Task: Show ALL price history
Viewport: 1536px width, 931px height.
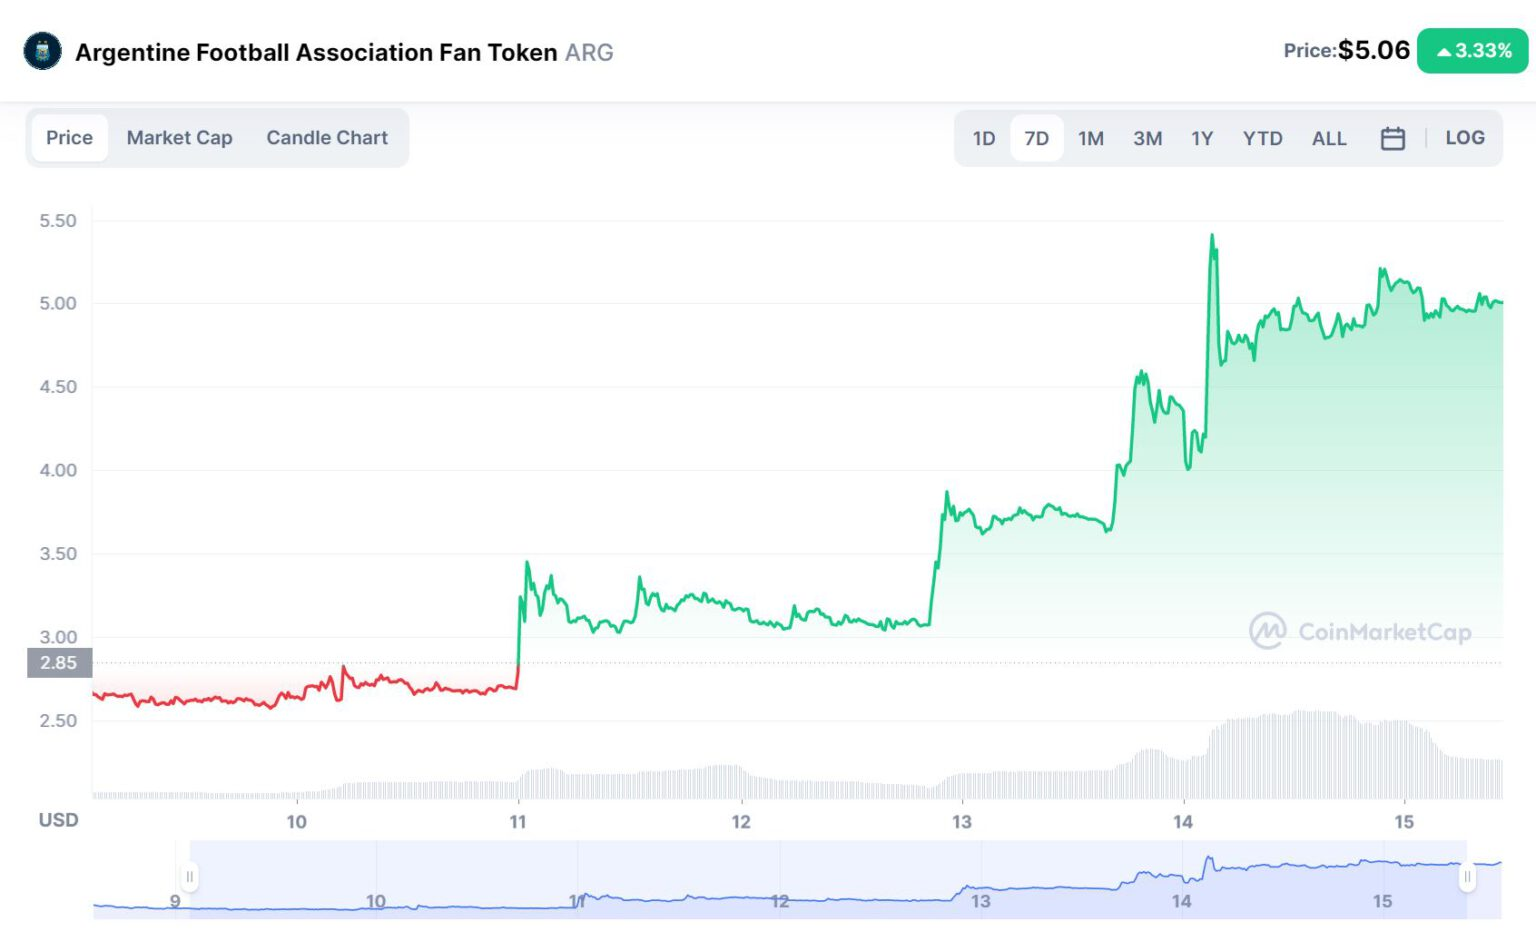Action: coord(1329,138)
